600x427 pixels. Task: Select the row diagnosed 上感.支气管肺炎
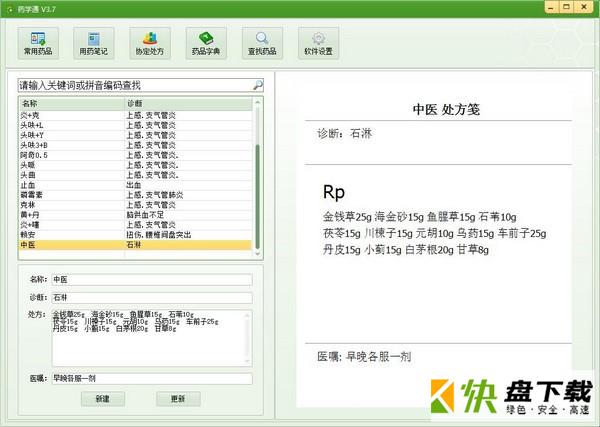[136, 195]
